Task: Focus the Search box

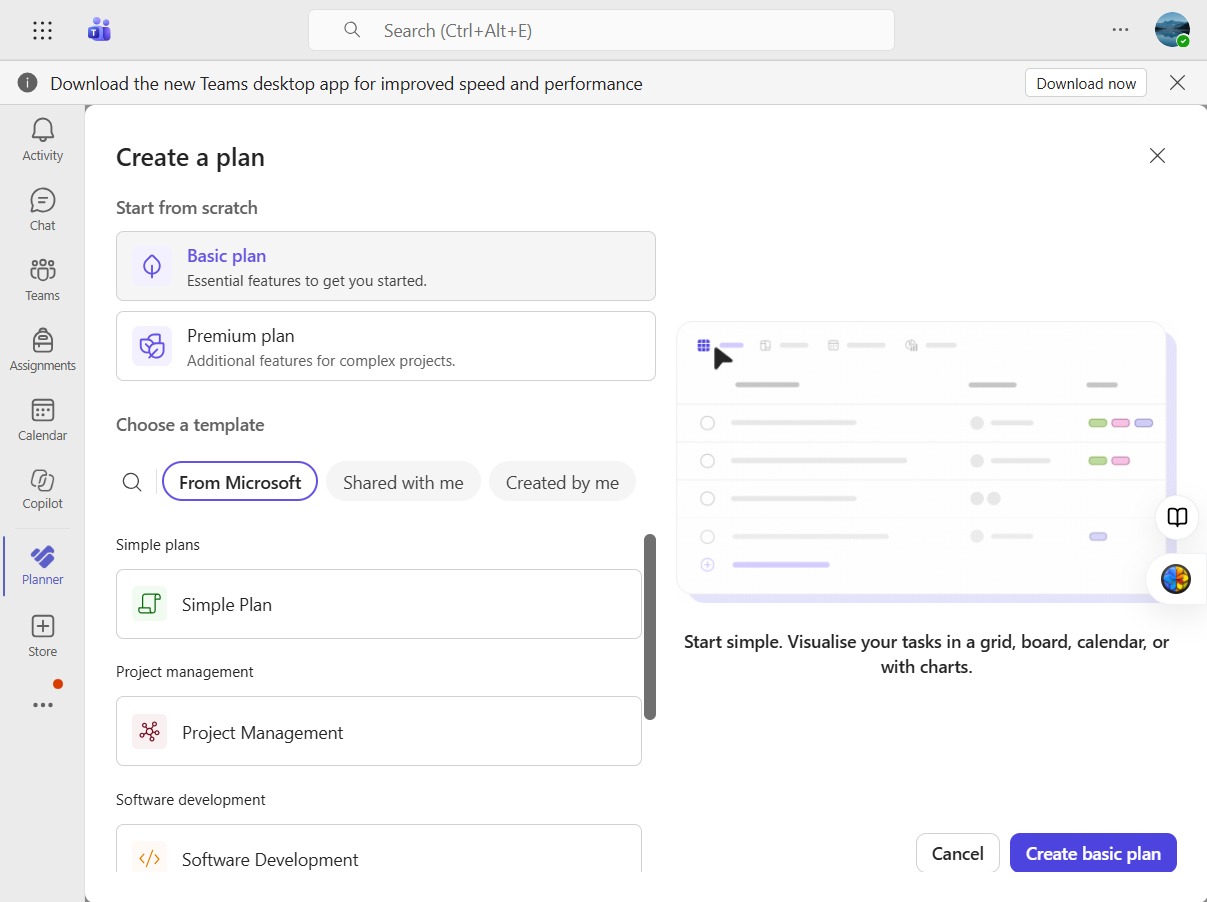Action: click(x=601, y=30)
